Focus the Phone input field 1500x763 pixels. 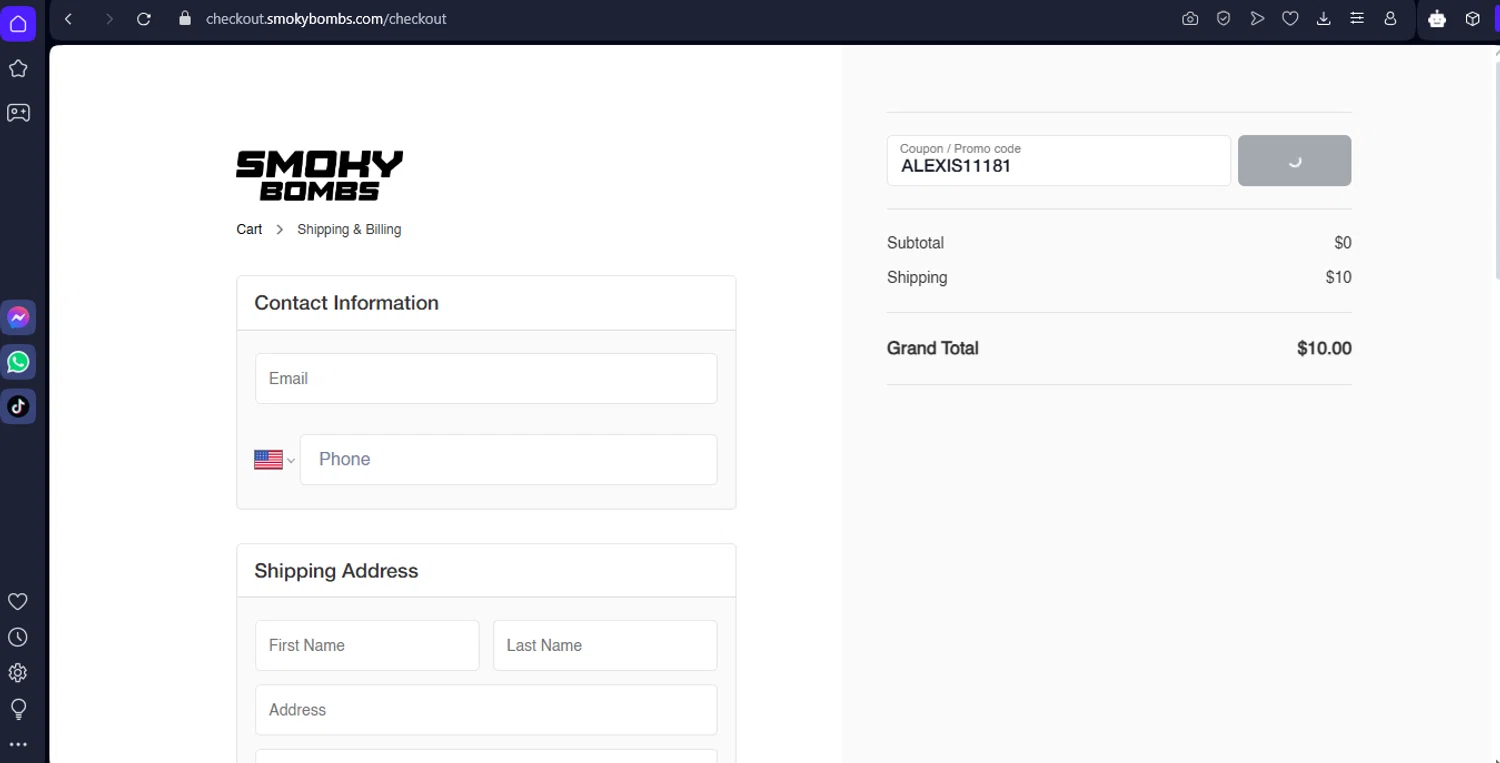tap(508, 459)
